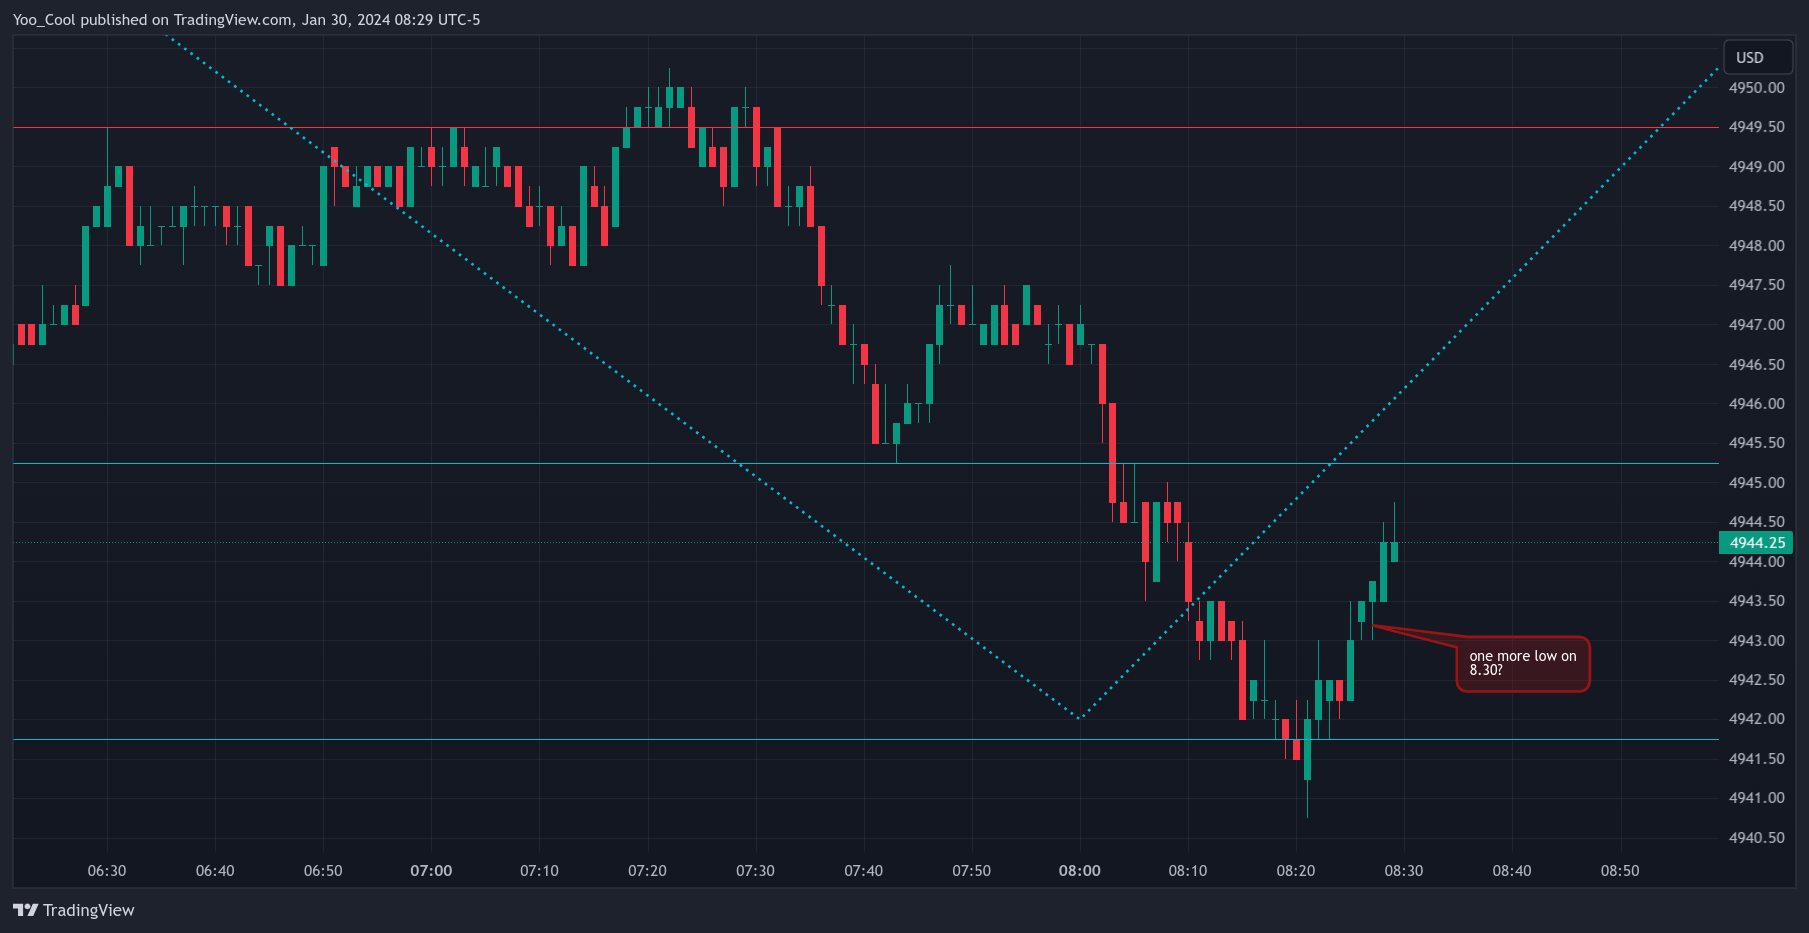Click the 4946.00 price axis label

click(1757, 404)
